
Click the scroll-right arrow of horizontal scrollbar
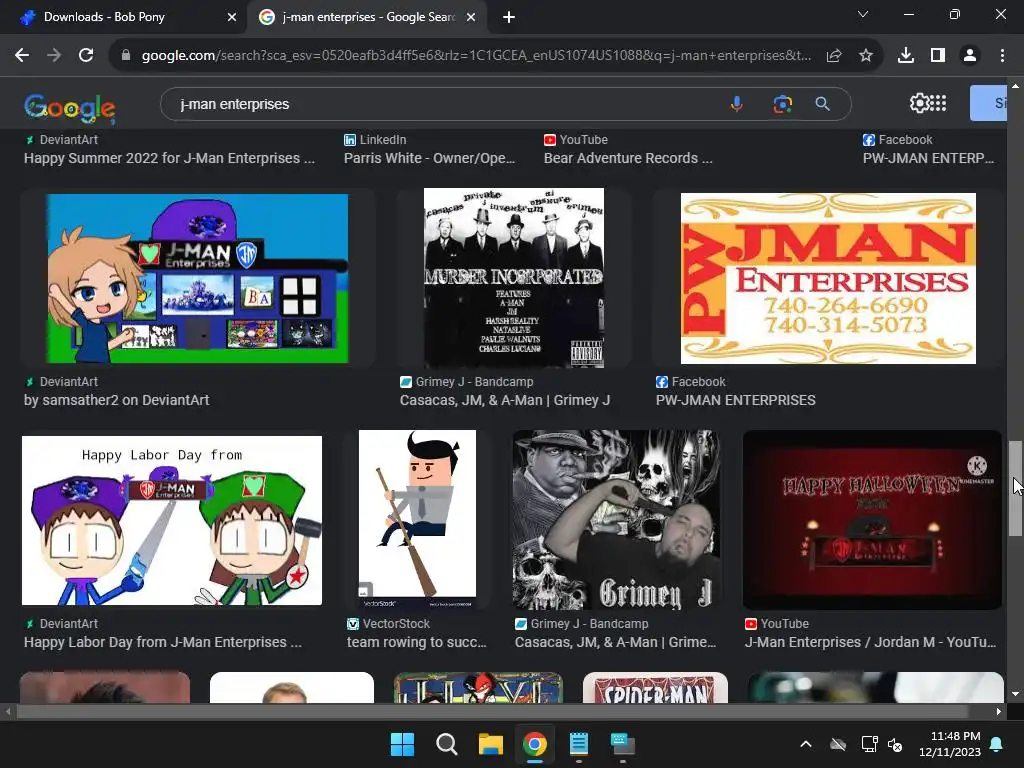coord(999,711)
